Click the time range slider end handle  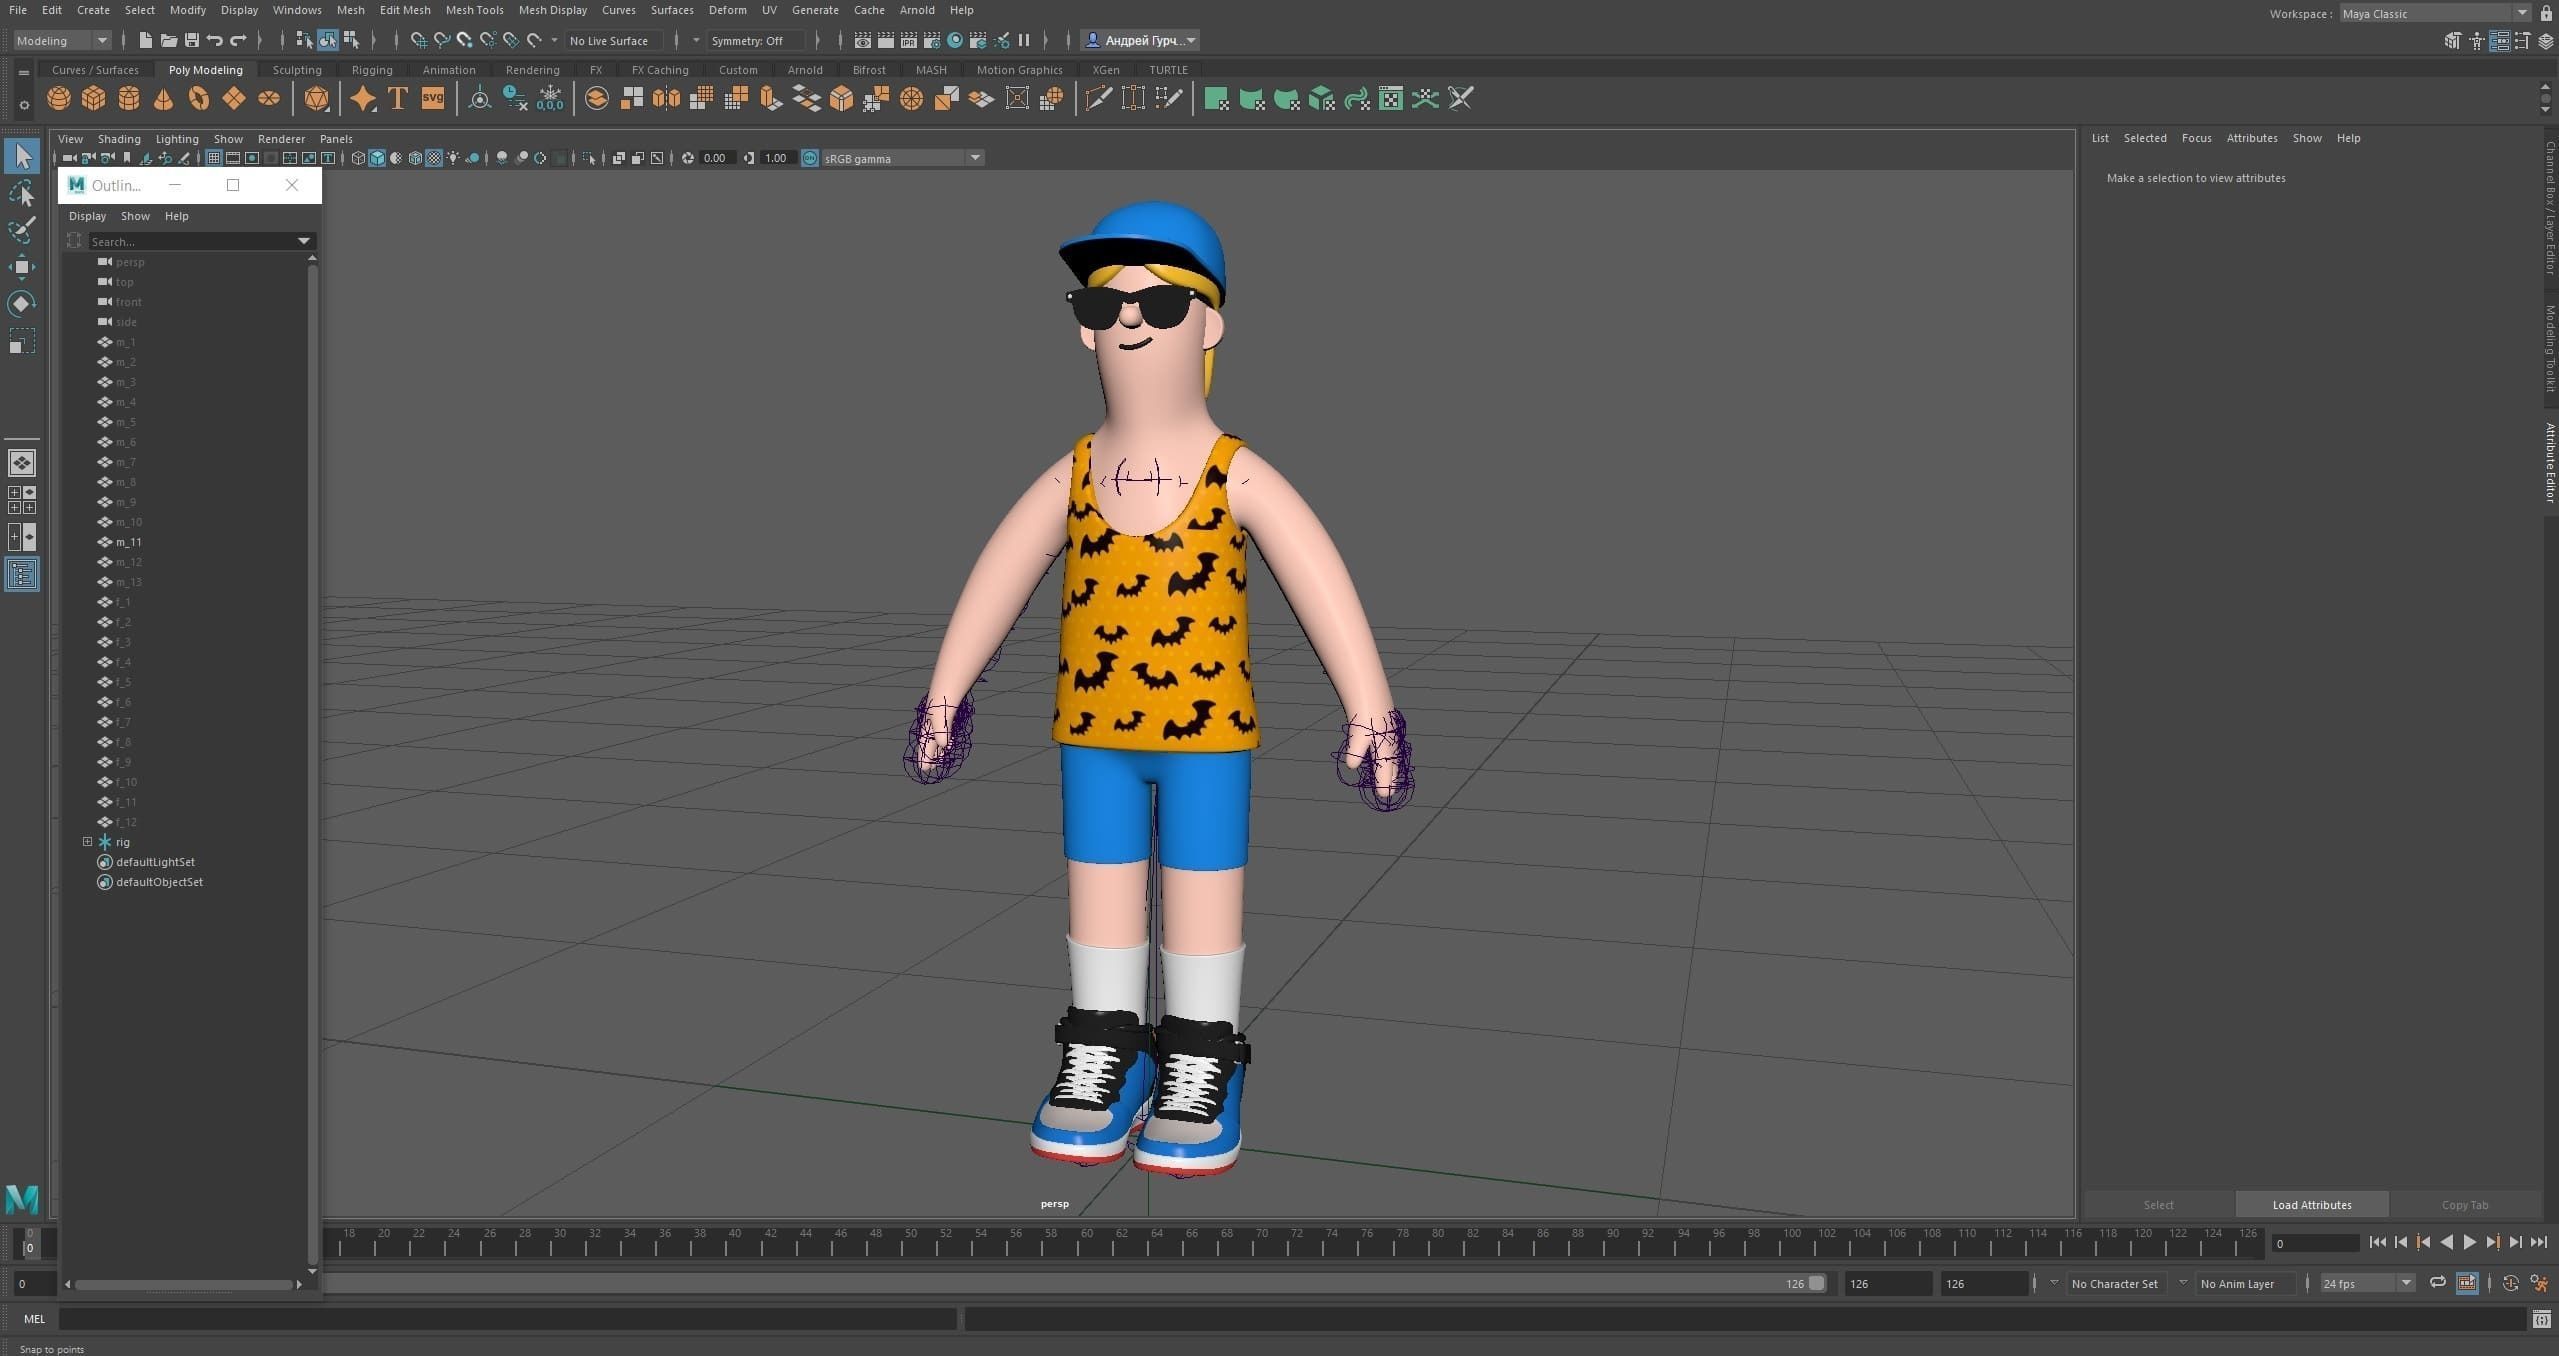(1816, 1283)
